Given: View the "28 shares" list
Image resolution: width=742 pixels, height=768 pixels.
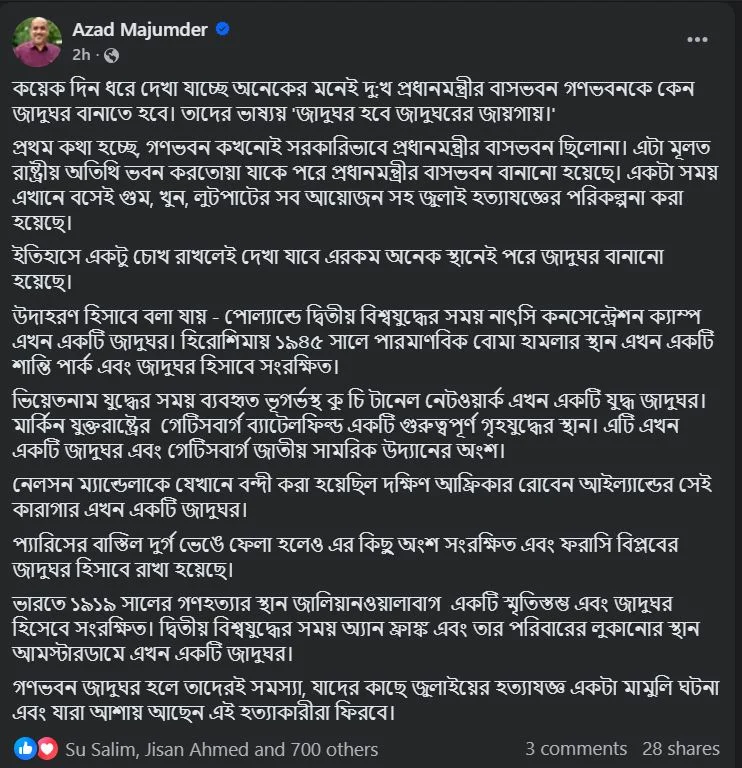Looking at the screenshot, I should (x=681, y=749).
